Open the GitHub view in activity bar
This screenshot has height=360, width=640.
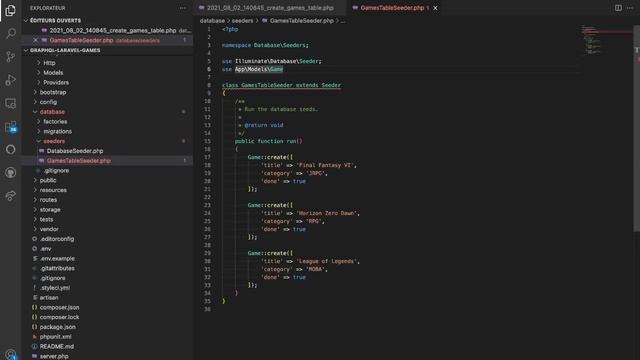[x=11, y=173]
